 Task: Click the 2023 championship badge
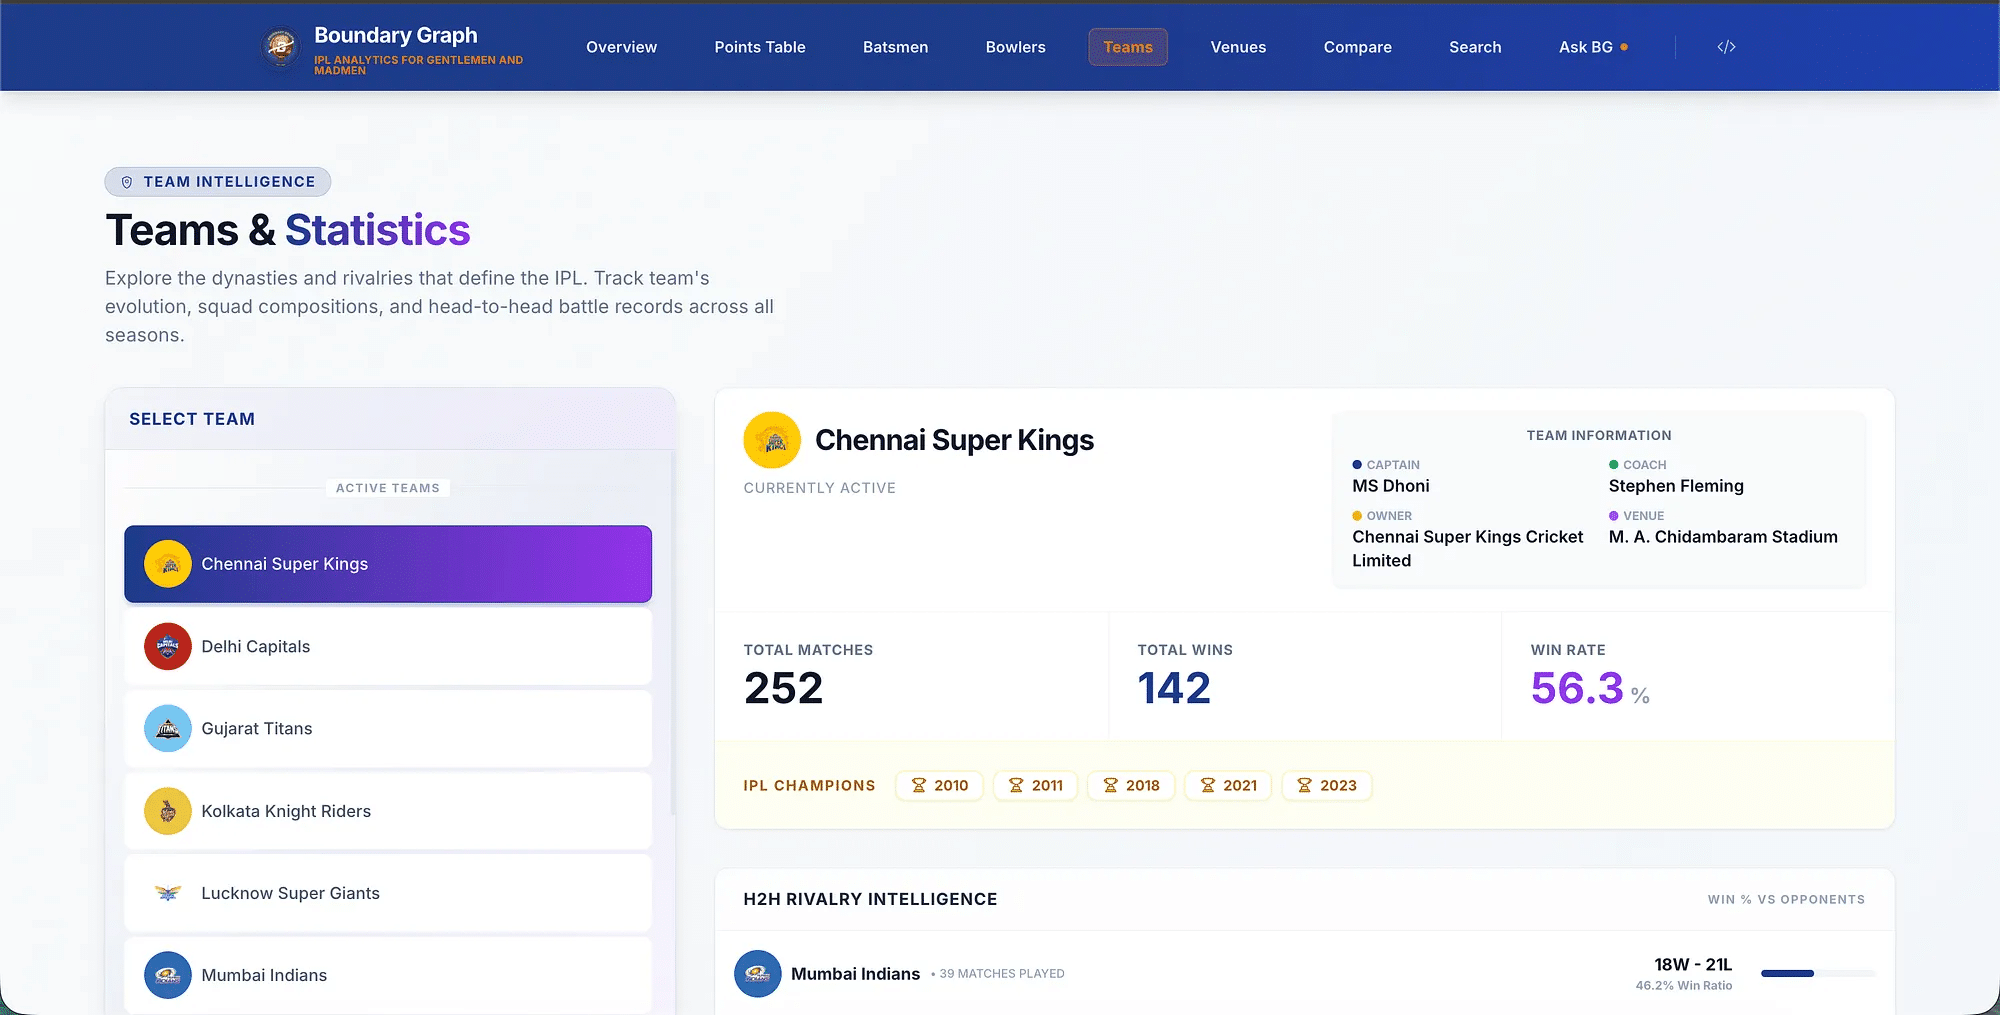(1327, 786)
